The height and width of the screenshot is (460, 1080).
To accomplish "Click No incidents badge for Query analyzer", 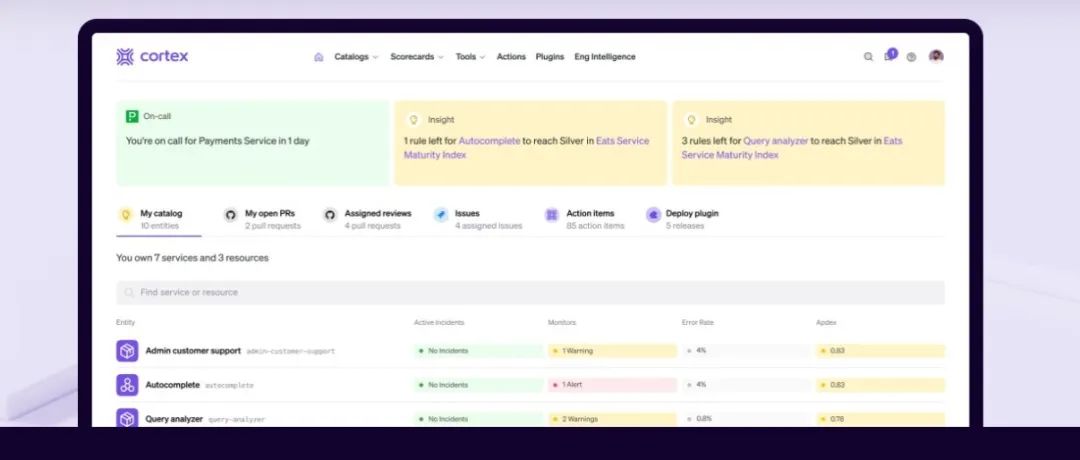I will [x=478, y=419].
